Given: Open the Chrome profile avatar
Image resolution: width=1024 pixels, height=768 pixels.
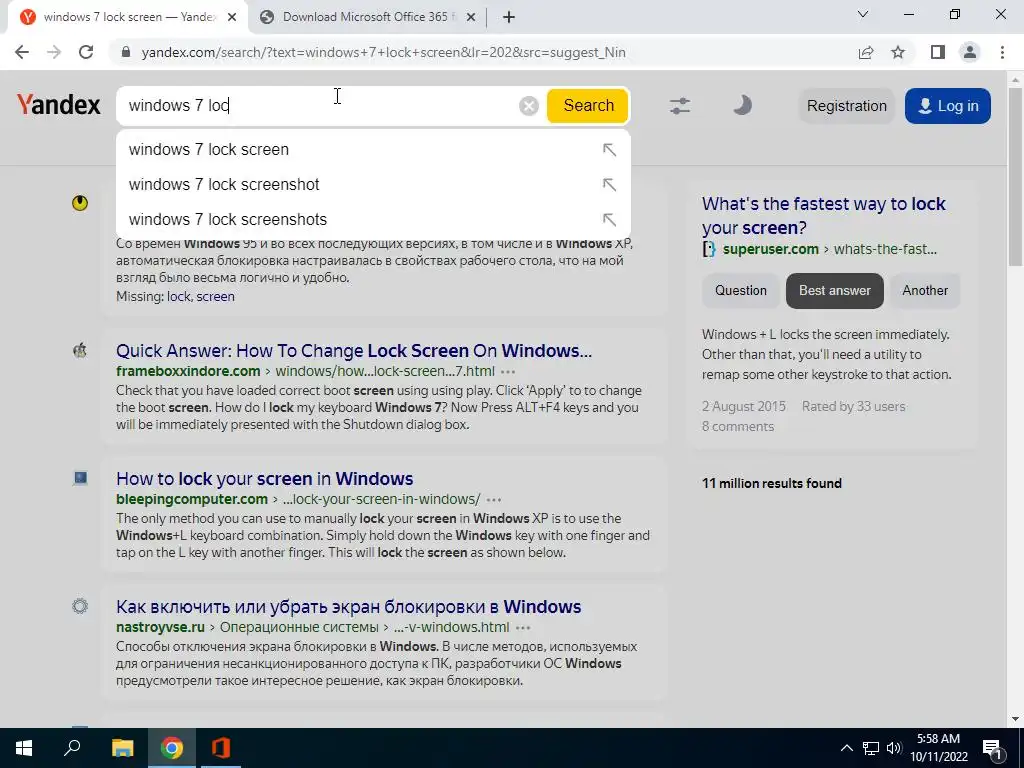Looking at the screenshot, I should (x=970, y=52).
